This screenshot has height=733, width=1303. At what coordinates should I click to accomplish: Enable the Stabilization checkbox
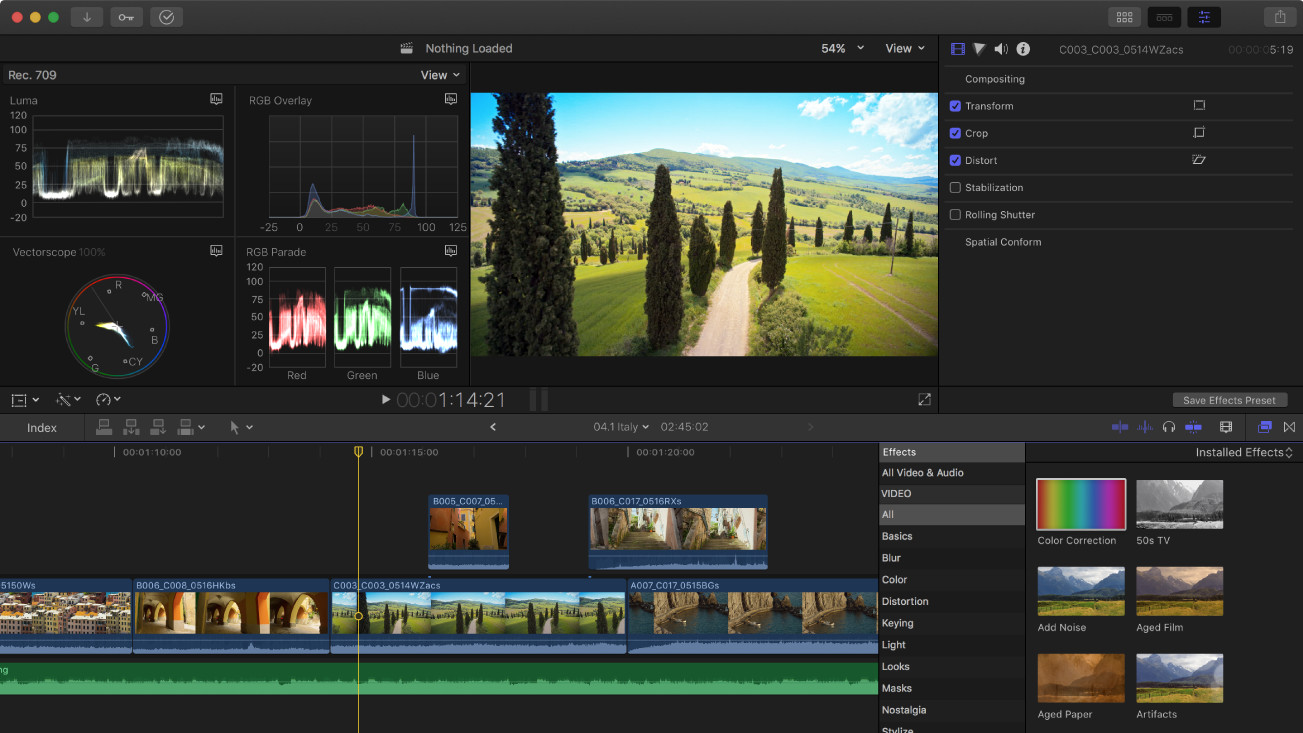(x=955, y=188)
